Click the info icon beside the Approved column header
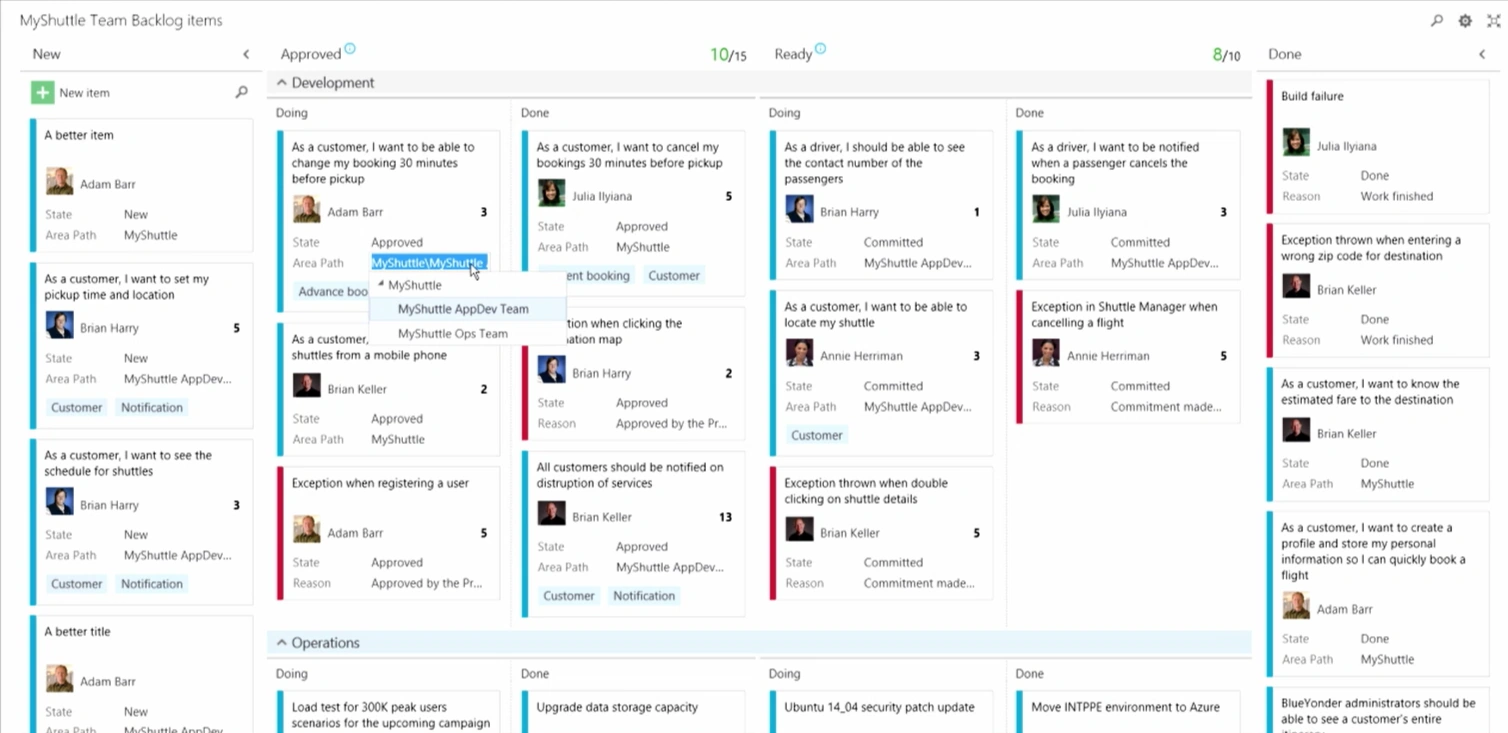The height and width of the screenshot is (733, 1508). [x=349, y=49]
